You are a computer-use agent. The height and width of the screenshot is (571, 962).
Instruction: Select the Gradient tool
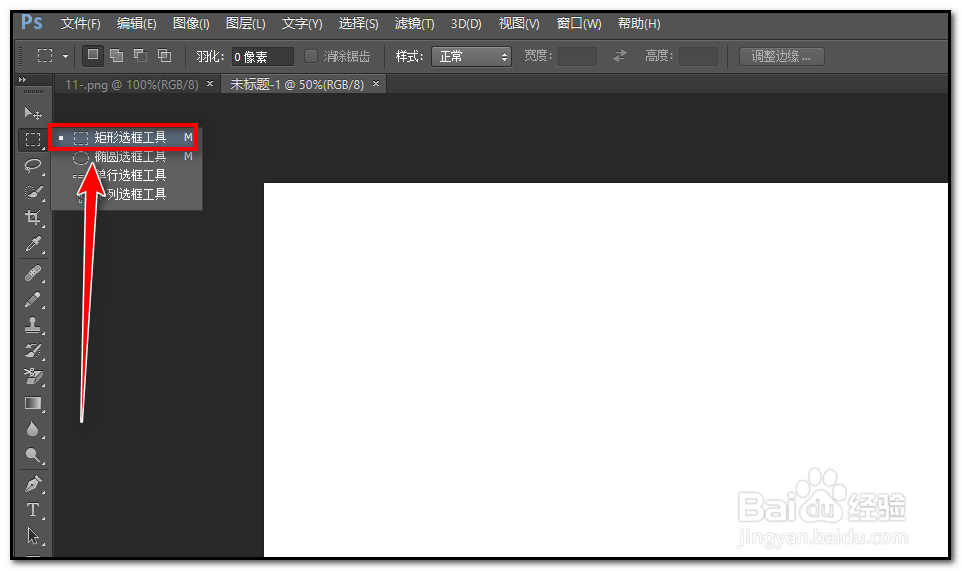[33, 403]
